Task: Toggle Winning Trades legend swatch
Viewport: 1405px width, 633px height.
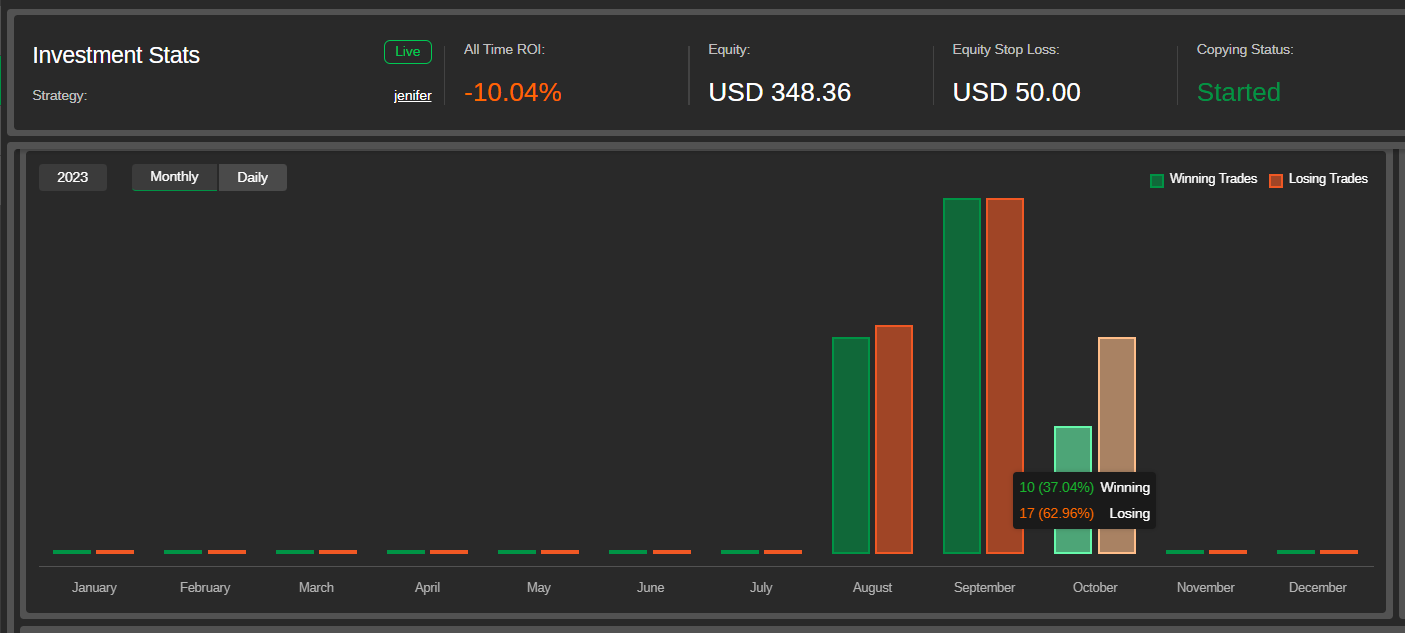Action: [x=1157, y=180]
